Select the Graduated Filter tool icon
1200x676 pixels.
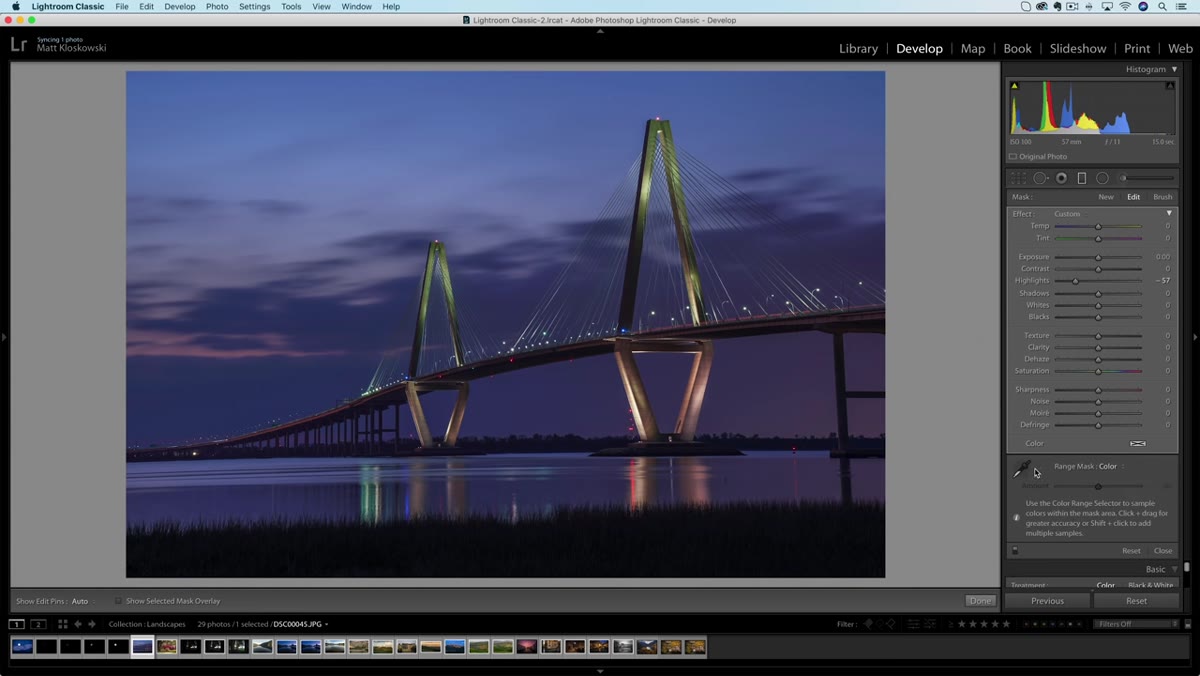point(1081,178)
